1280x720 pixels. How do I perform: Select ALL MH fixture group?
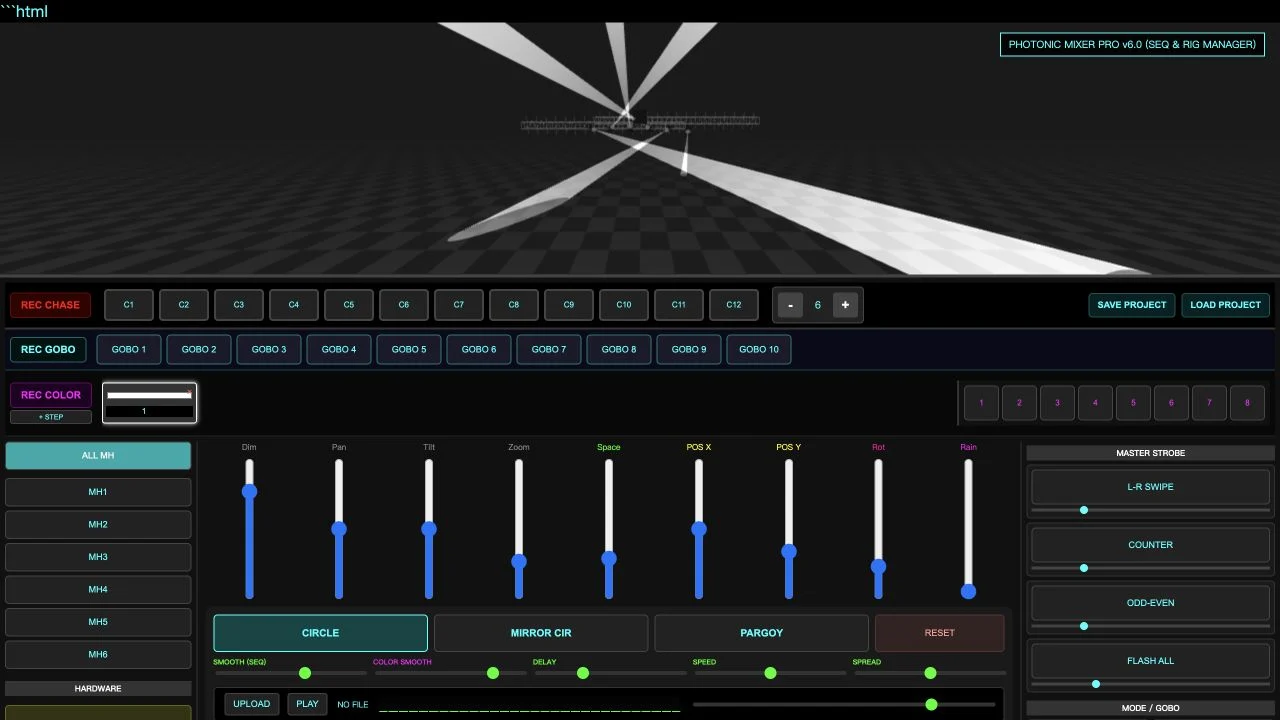(x=98, y=456)
